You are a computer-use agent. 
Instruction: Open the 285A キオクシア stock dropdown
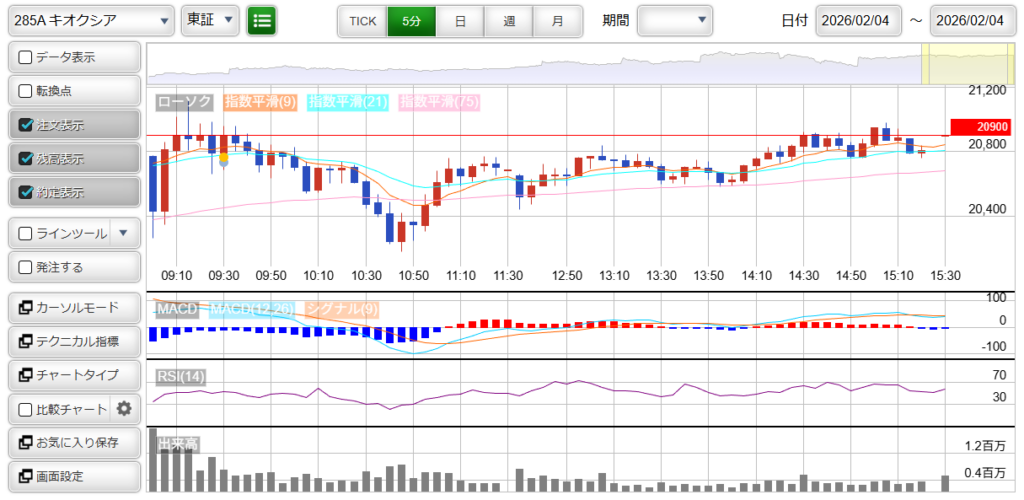[90, 20]
